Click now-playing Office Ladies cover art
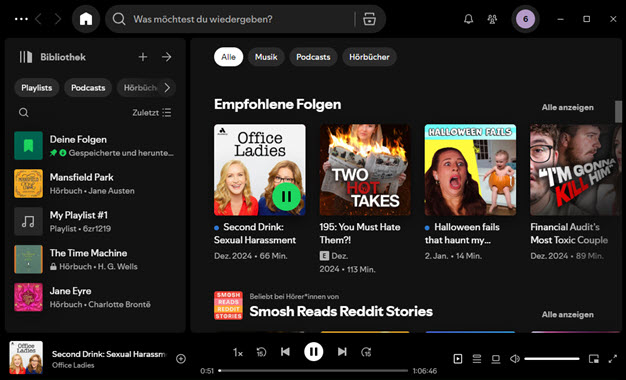The height and width of the screenshot is (380, 626). coord(26,358)
